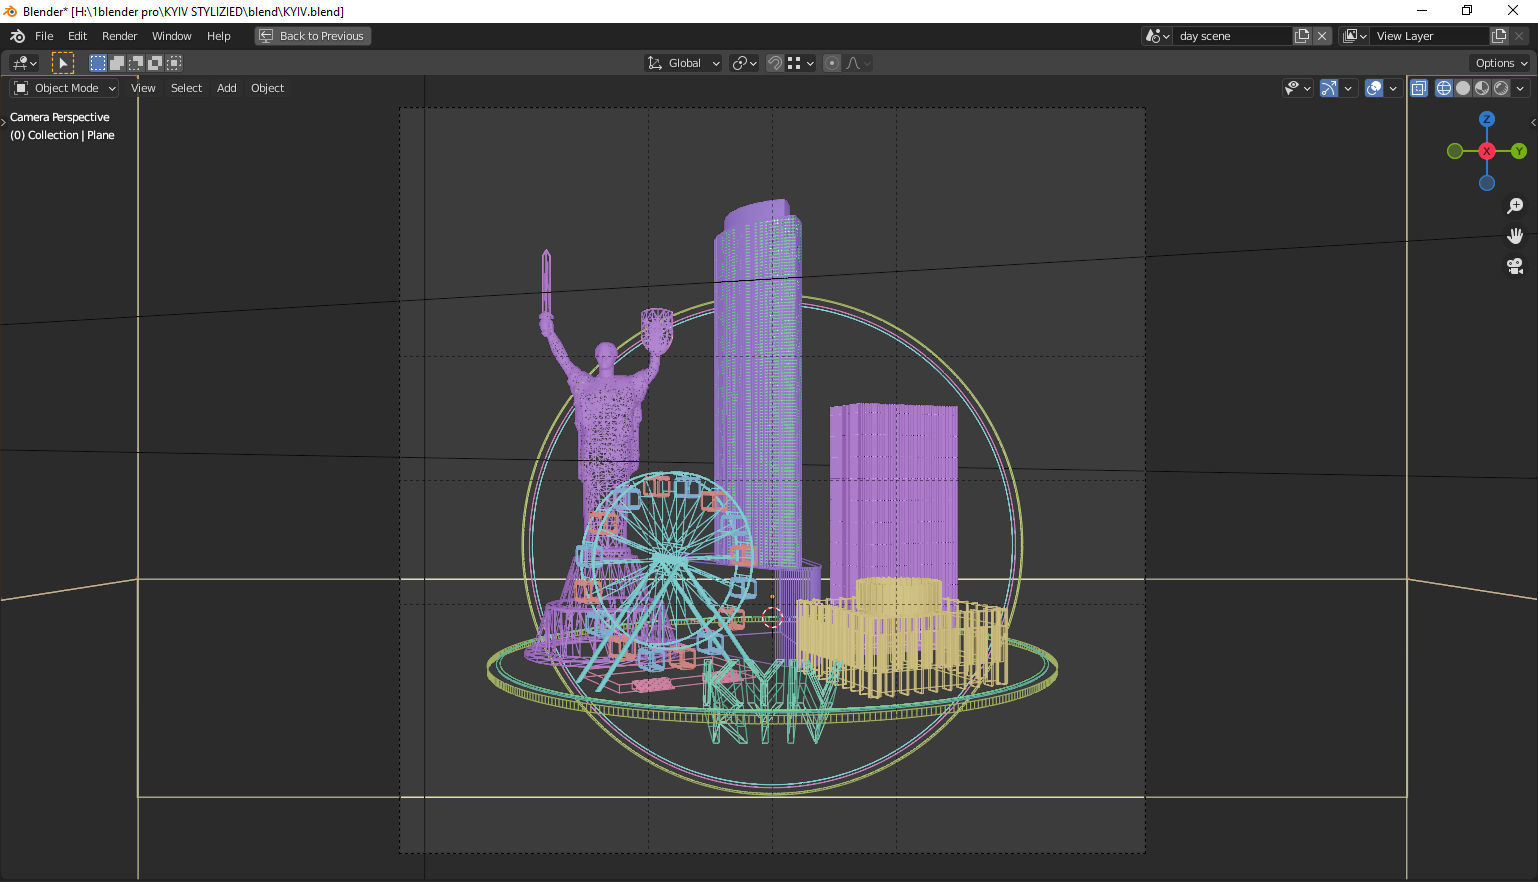
Task: Create a new scene with copy icon
Action: (1302, 36)
